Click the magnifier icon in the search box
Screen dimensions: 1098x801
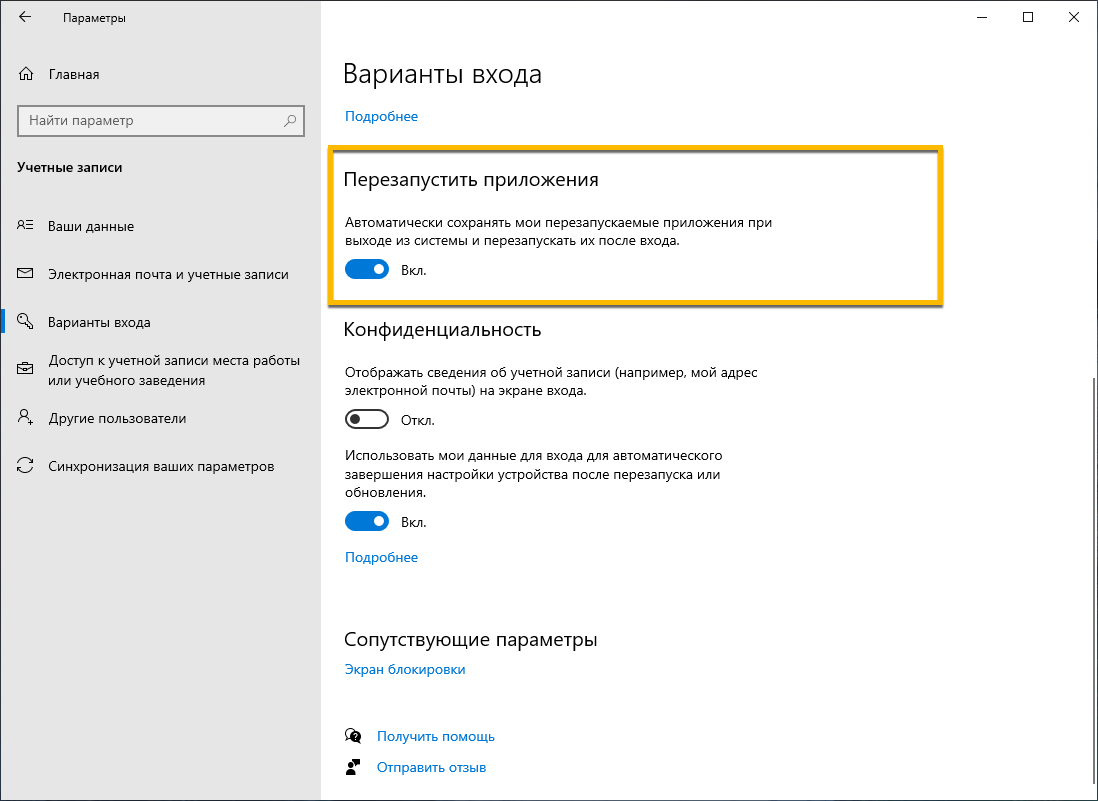click(x=289, y=120)
